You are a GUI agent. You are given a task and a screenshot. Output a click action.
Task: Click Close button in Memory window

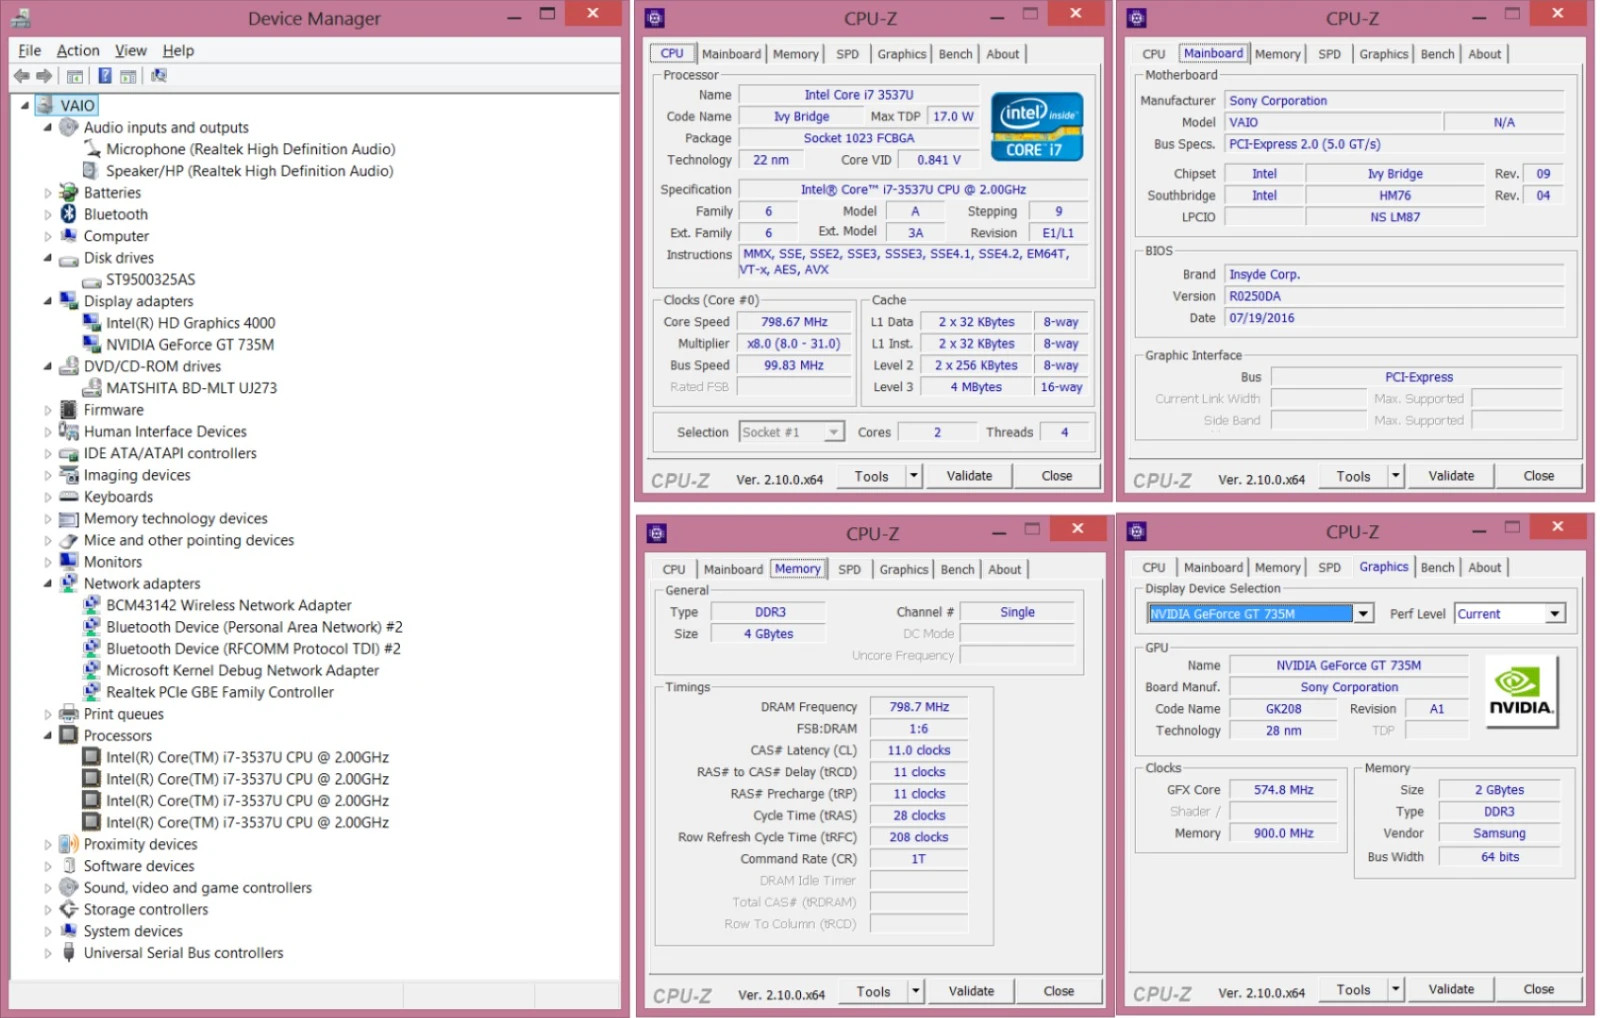coord(1058,991)
